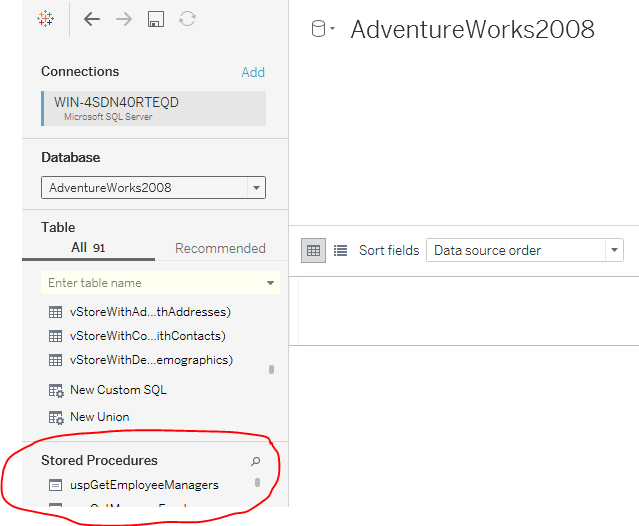The width and height of the screenshot is (639, 526).
Task: Choose New Custom SQL
Action: pyautogui.click(x=118, y=390)
